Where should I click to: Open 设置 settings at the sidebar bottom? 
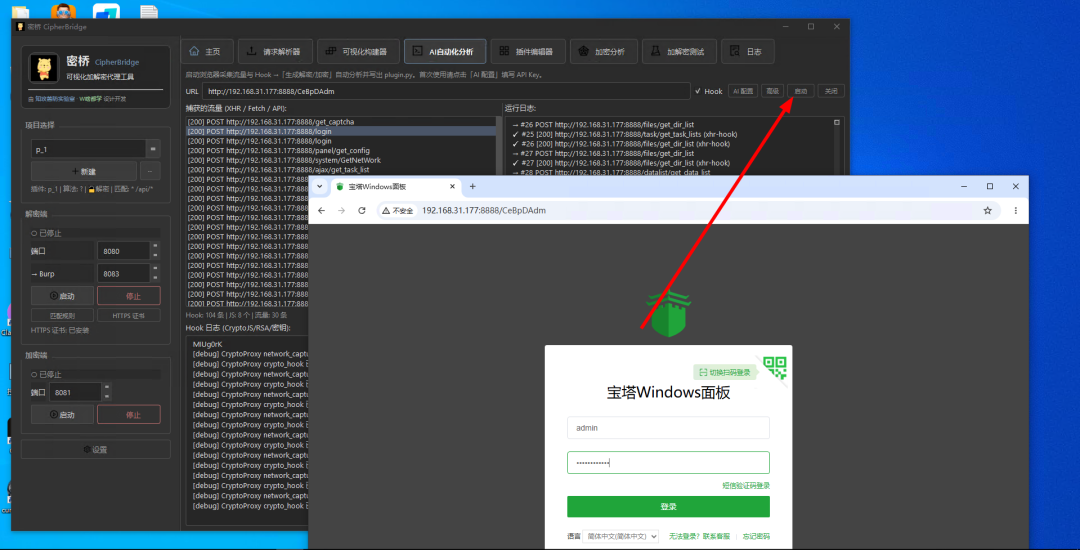click(x=96, y=449)
